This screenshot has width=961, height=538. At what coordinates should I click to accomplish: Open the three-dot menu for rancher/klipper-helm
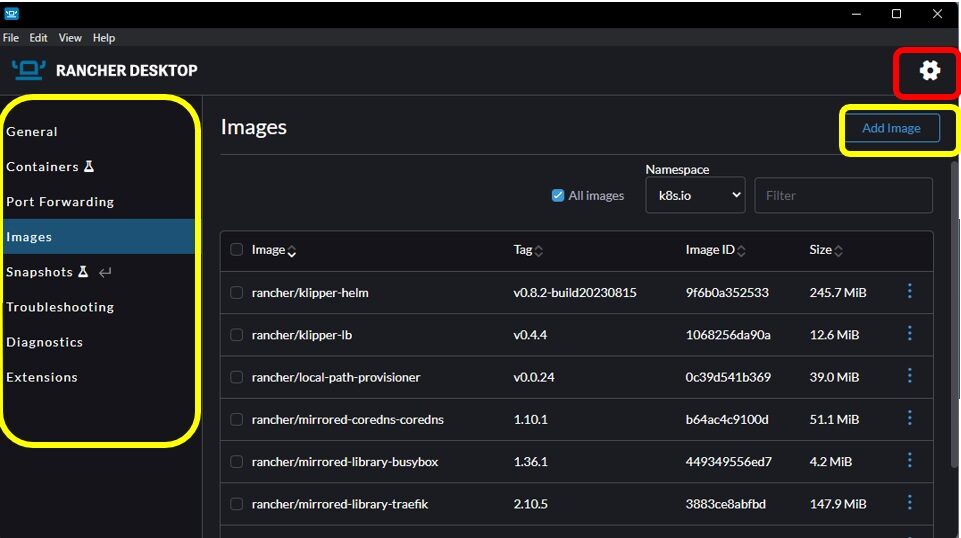coord(909,291)
